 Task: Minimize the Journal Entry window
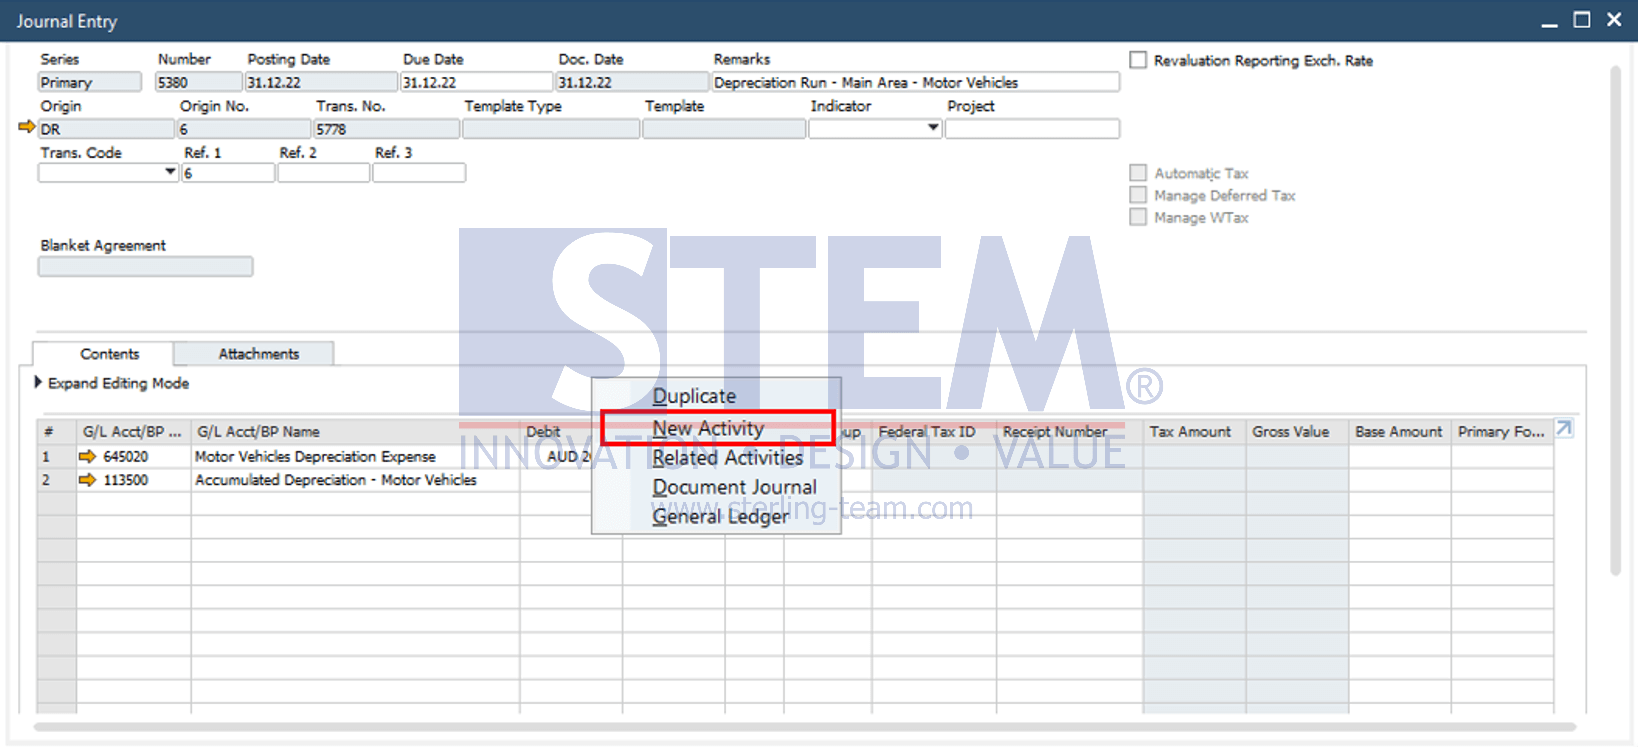(x=1549, y=22)
